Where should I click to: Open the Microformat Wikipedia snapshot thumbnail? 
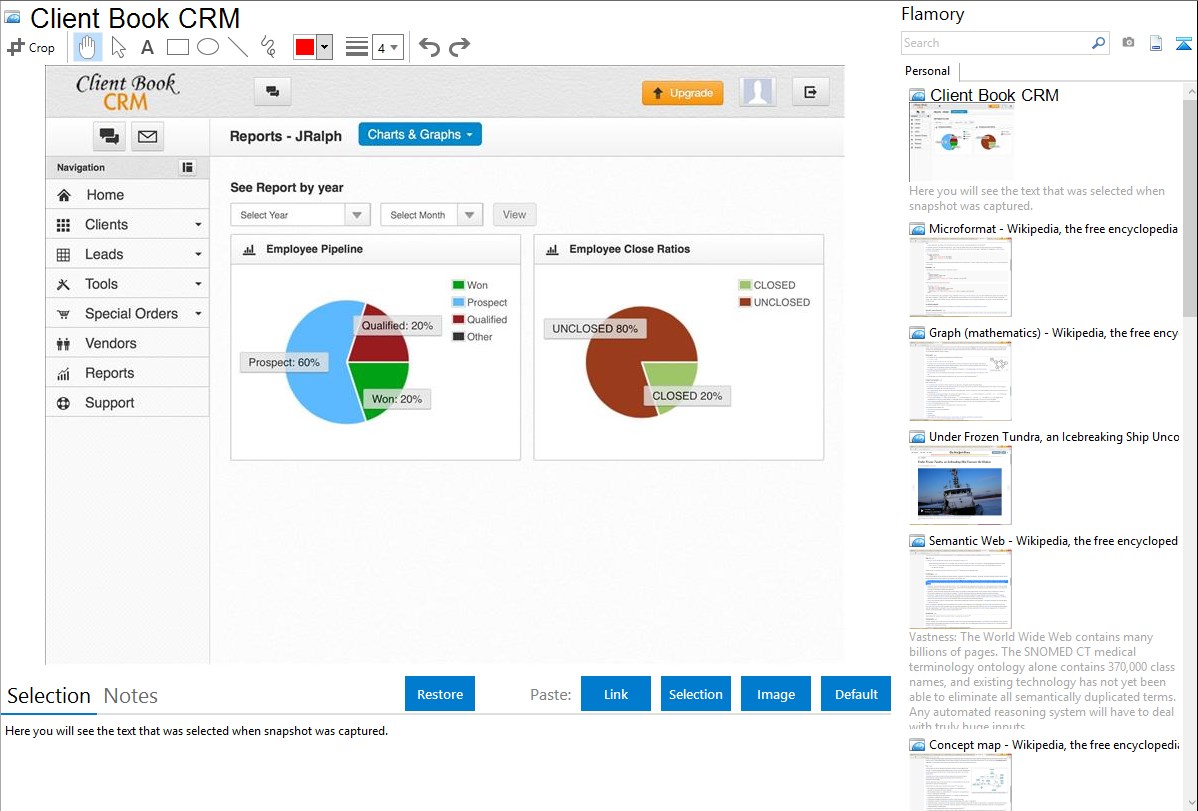pos(961,277)
